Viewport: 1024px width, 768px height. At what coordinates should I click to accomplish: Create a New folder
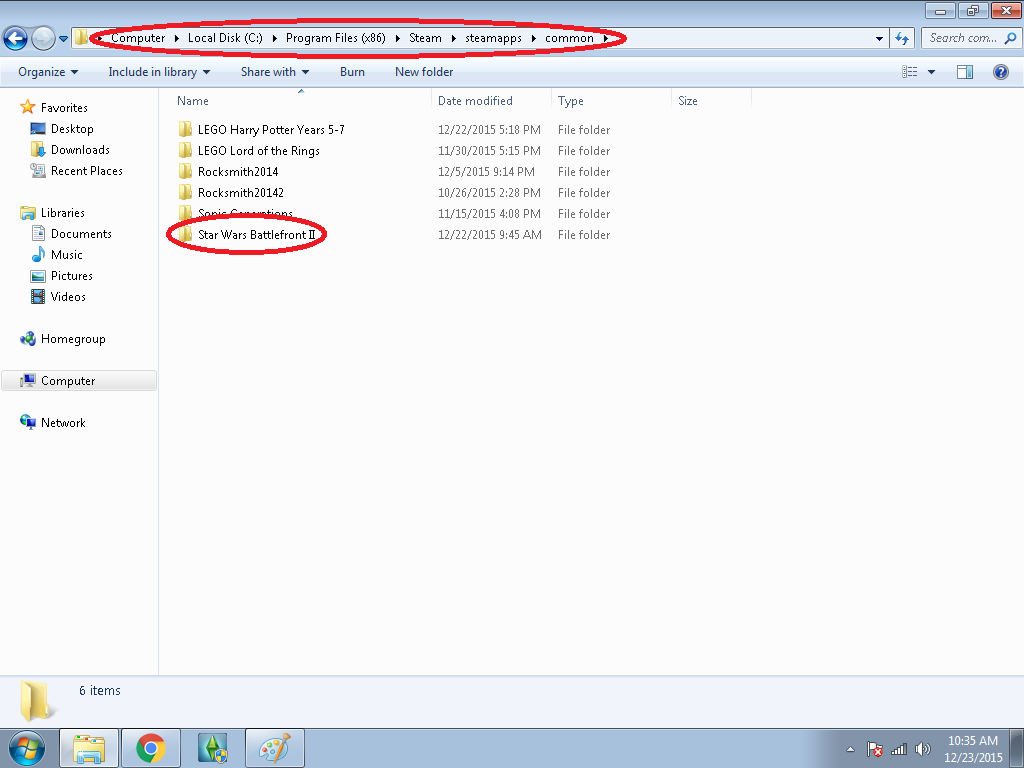(424, 72)
